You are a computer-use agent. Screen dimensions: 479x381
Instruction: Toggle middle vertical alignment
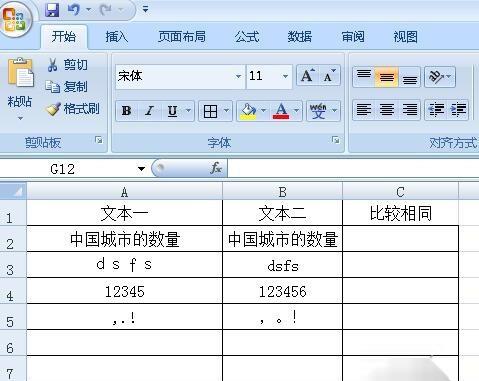387,77
